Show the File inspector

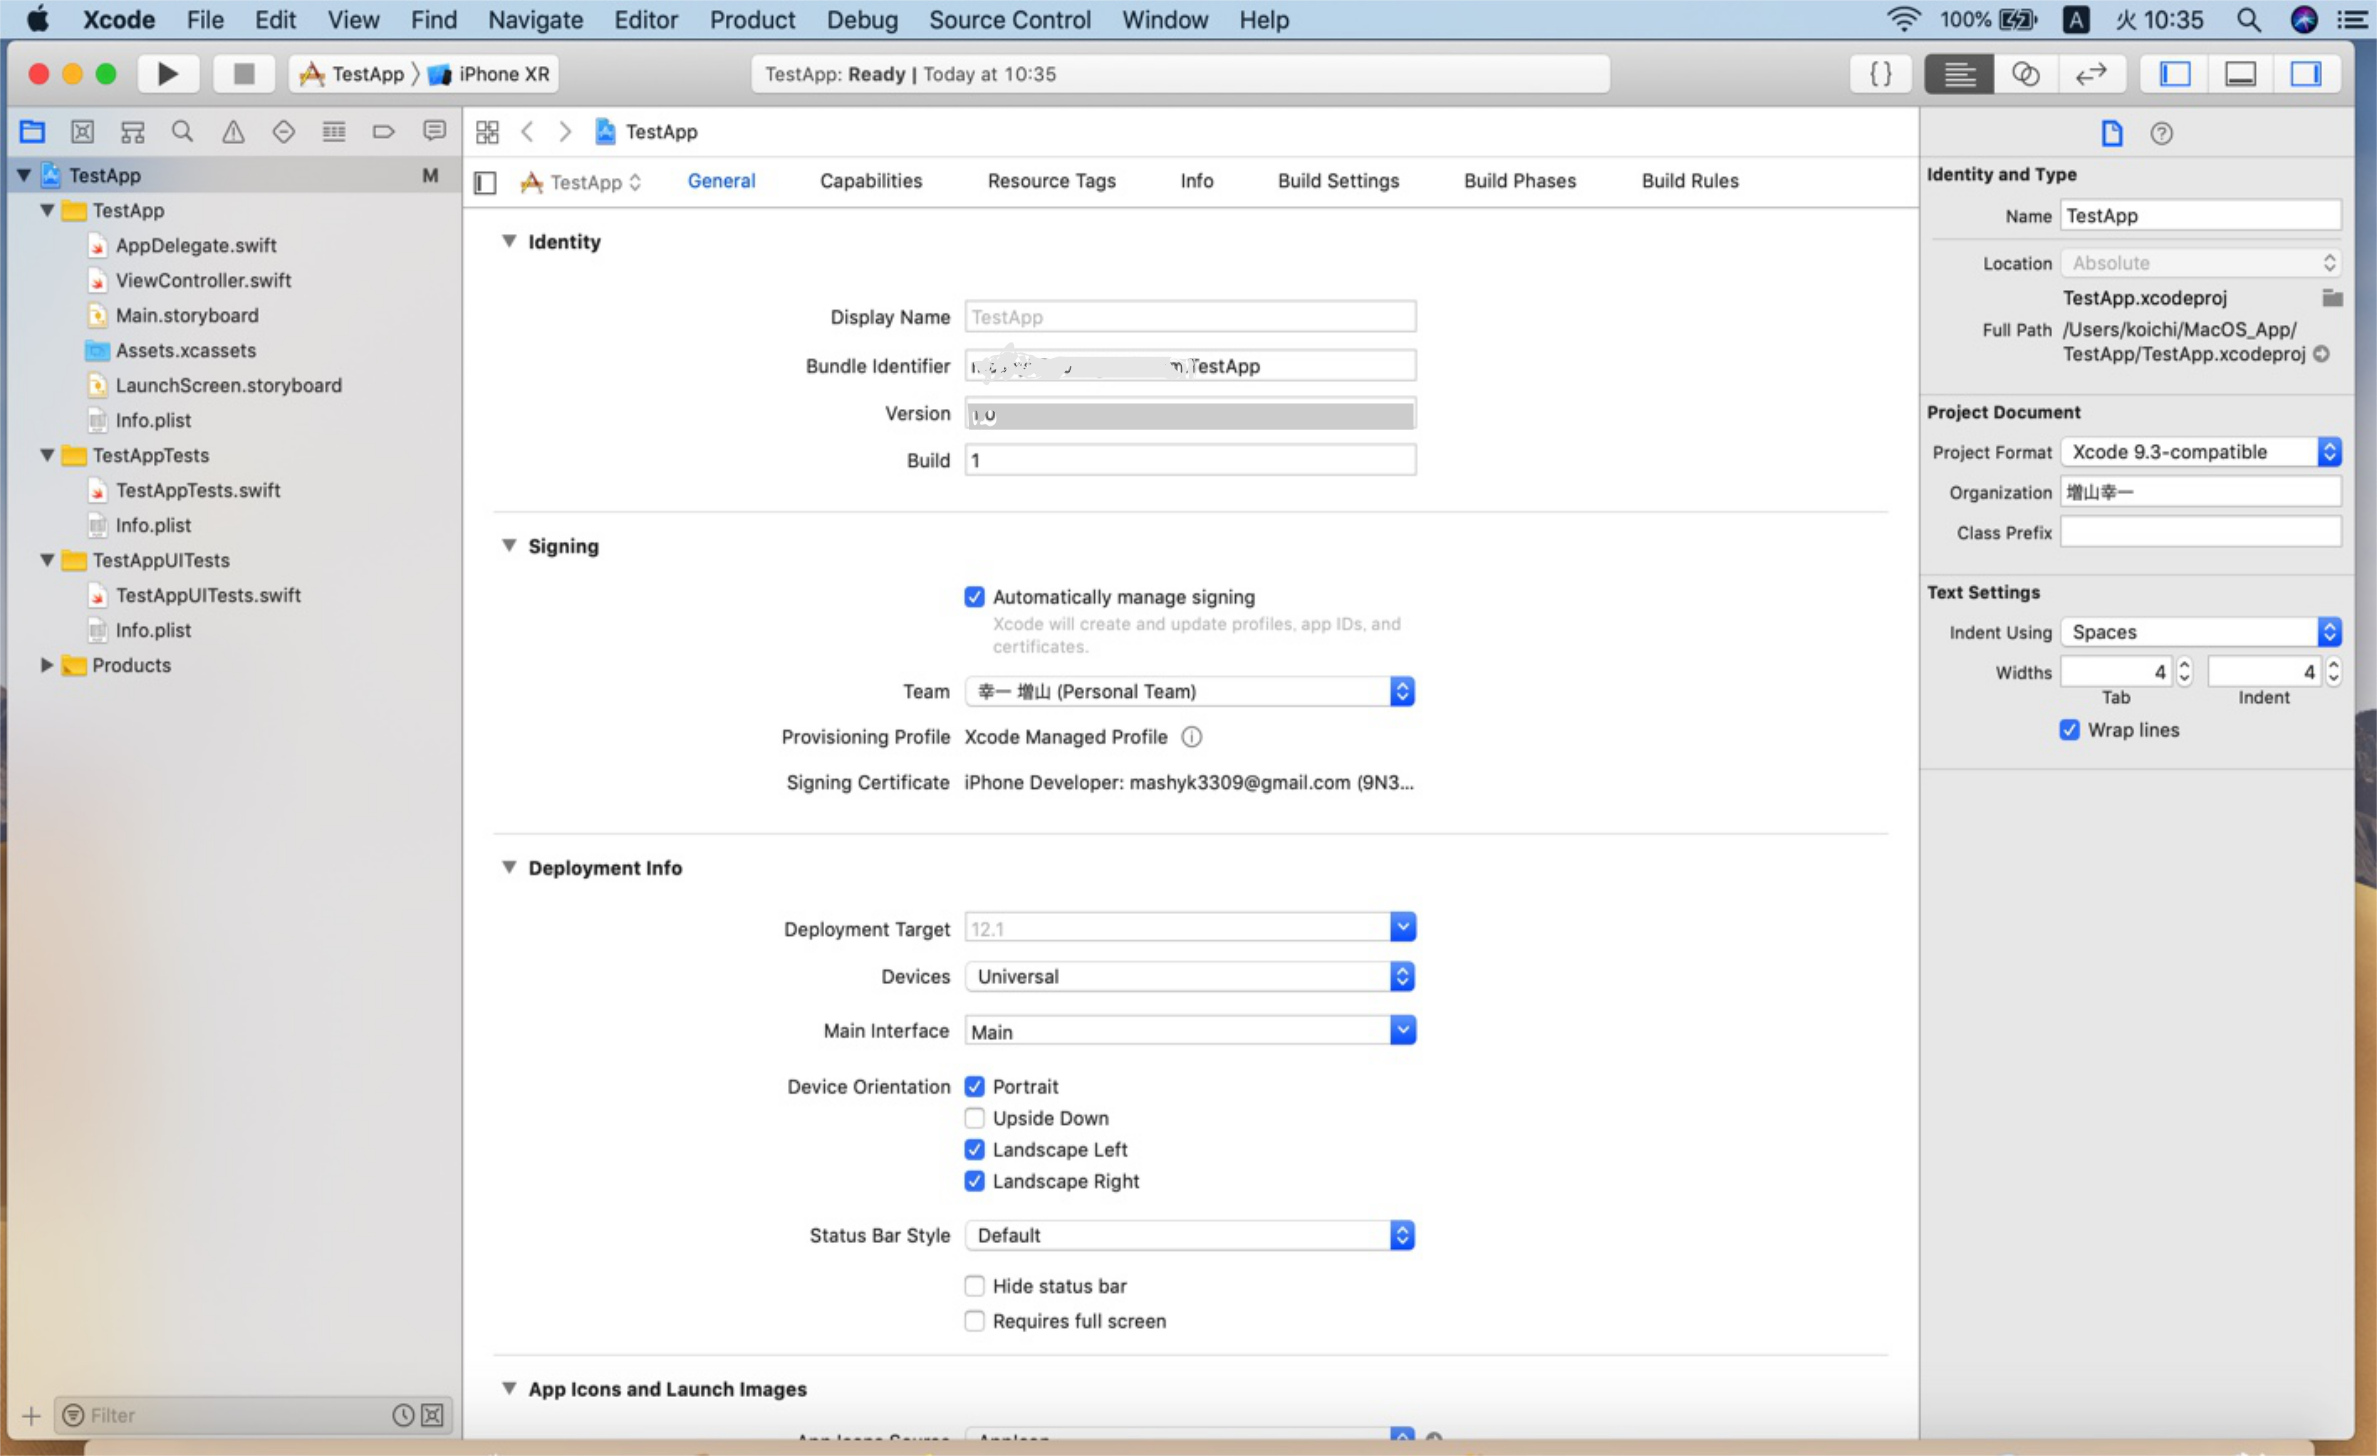pos(2111,133)
